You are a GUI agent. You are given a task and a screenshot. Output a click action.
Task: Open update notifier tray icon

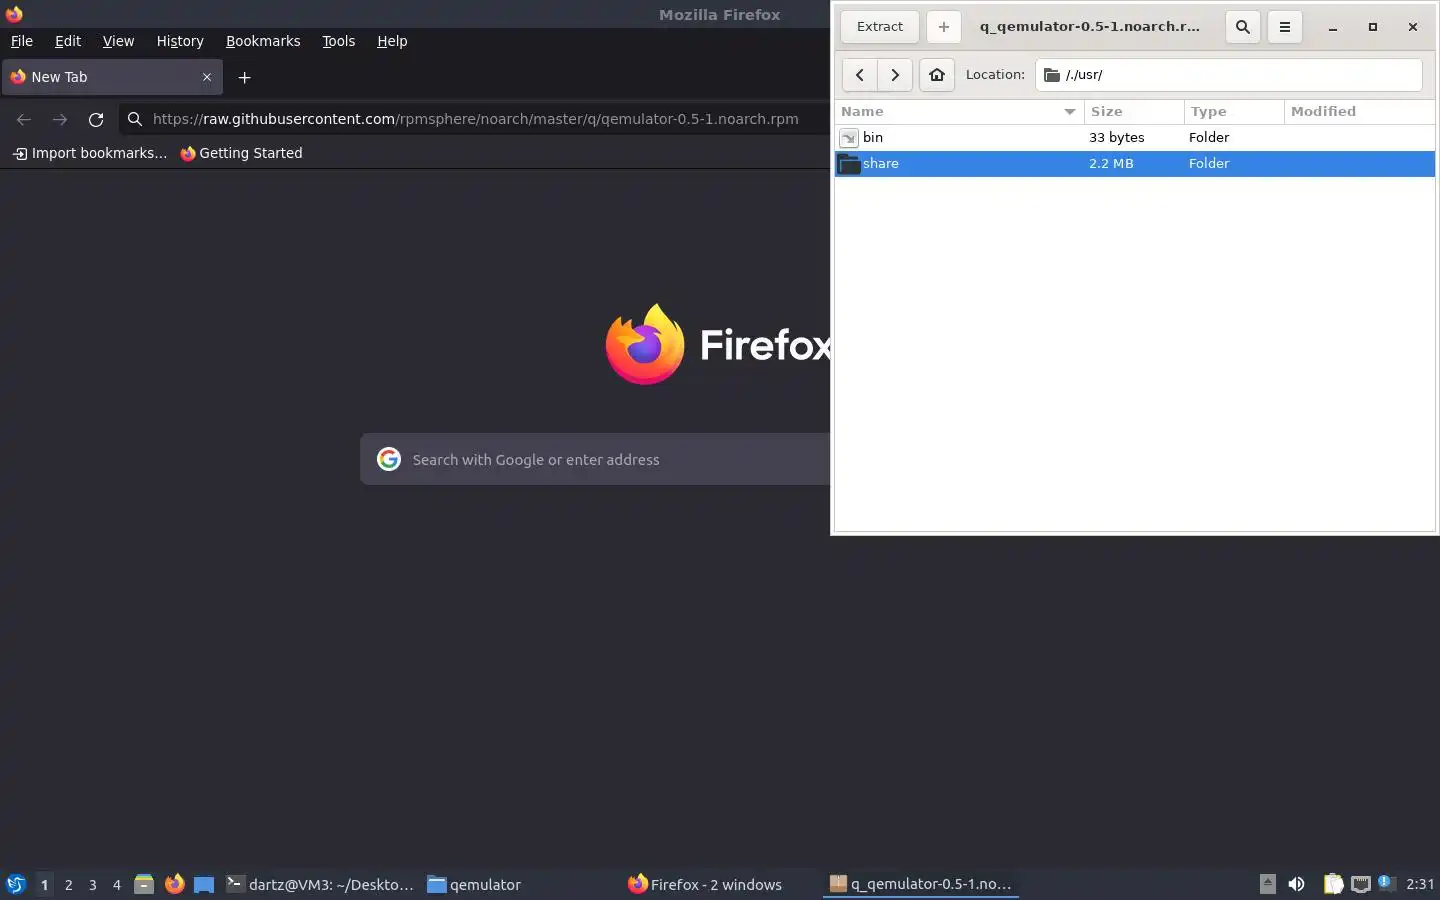coord(1386,883)
